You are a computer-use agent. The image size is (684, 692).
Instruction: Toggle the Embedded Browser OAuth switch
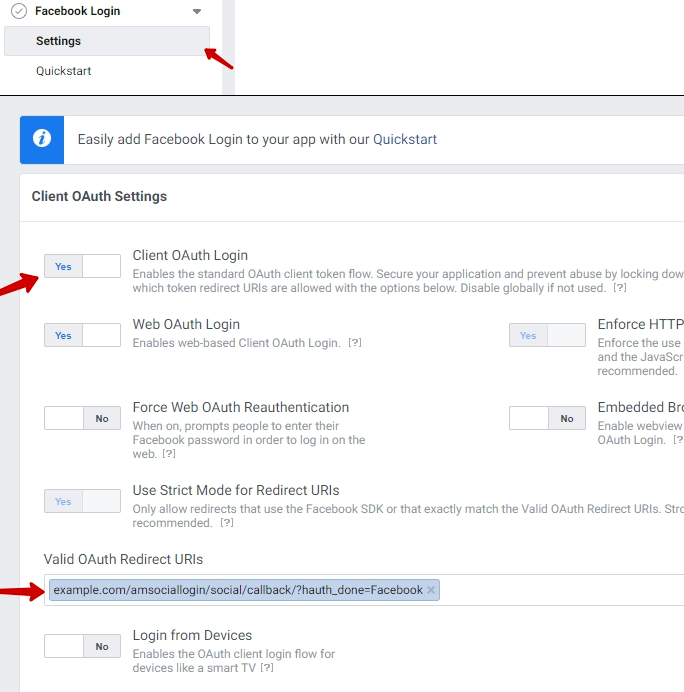pyautogui.click(x=547, y=418)
